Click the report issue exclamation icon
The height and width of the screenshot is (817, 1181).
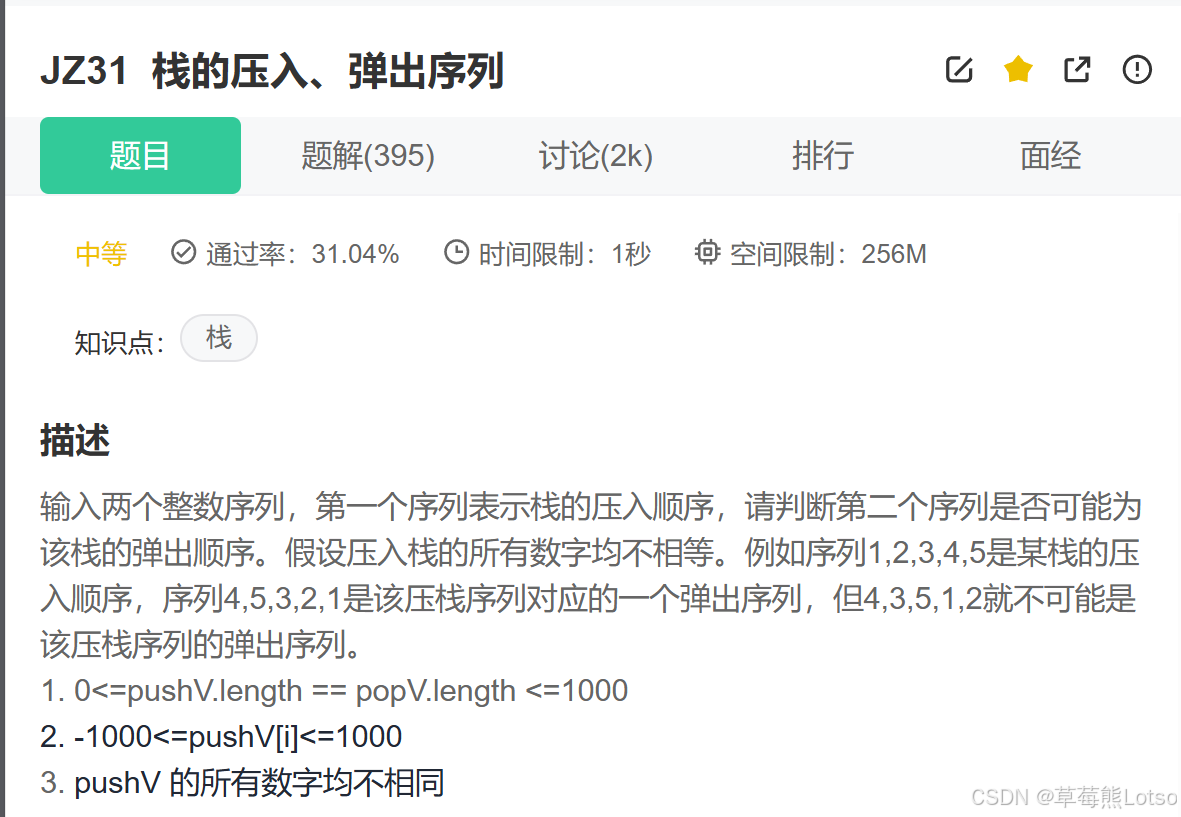point(1137,69)
